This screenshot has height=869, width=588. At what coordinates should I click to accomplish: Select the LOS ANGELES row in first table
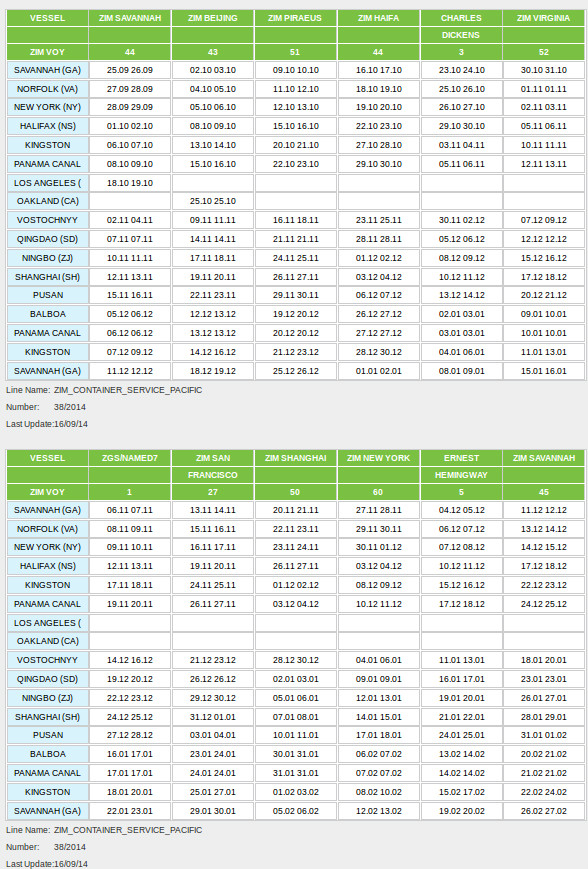tap(295, 183)
